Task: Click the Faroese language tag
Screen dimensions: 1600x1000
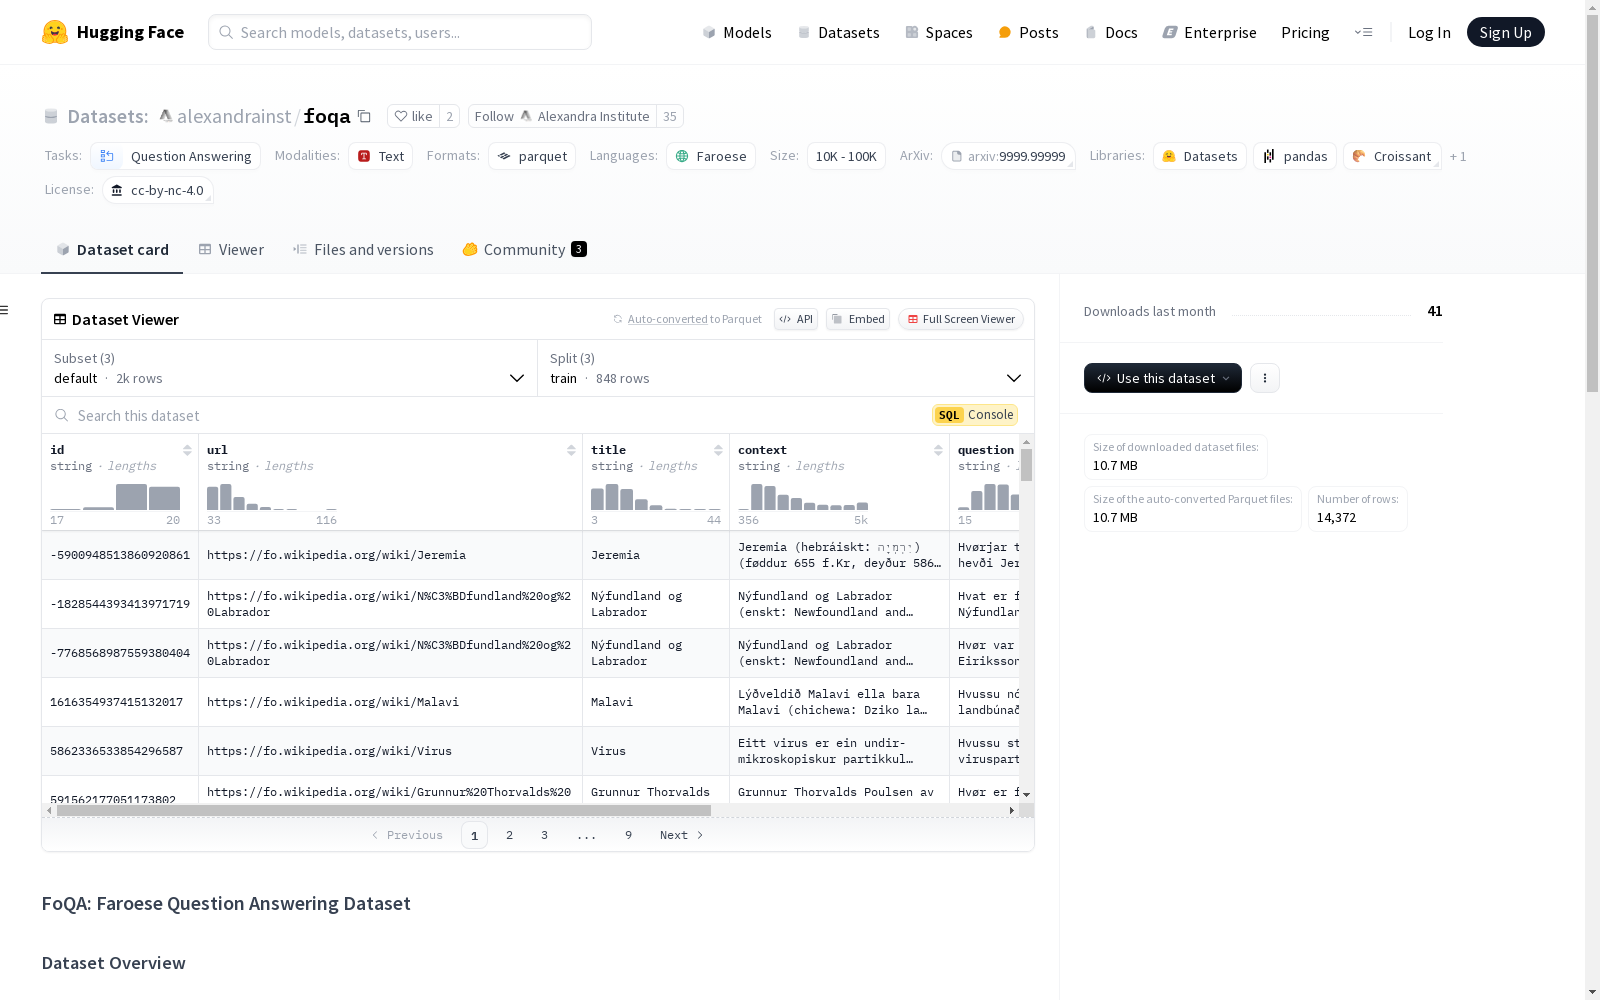Action: point(711,156)
